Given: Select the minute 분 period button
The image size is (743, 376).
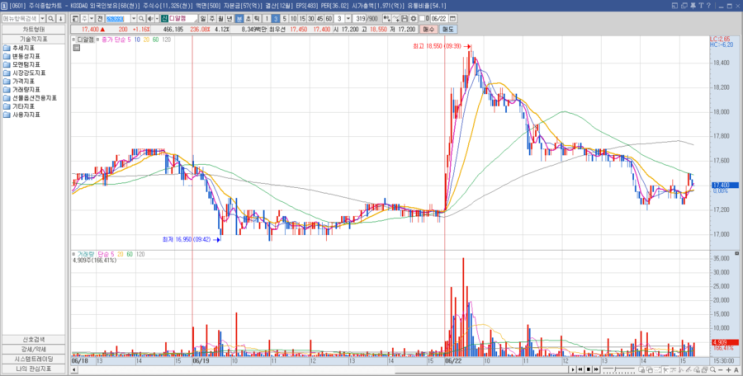Looking at the screenshot, I should [x=239, y=18].
